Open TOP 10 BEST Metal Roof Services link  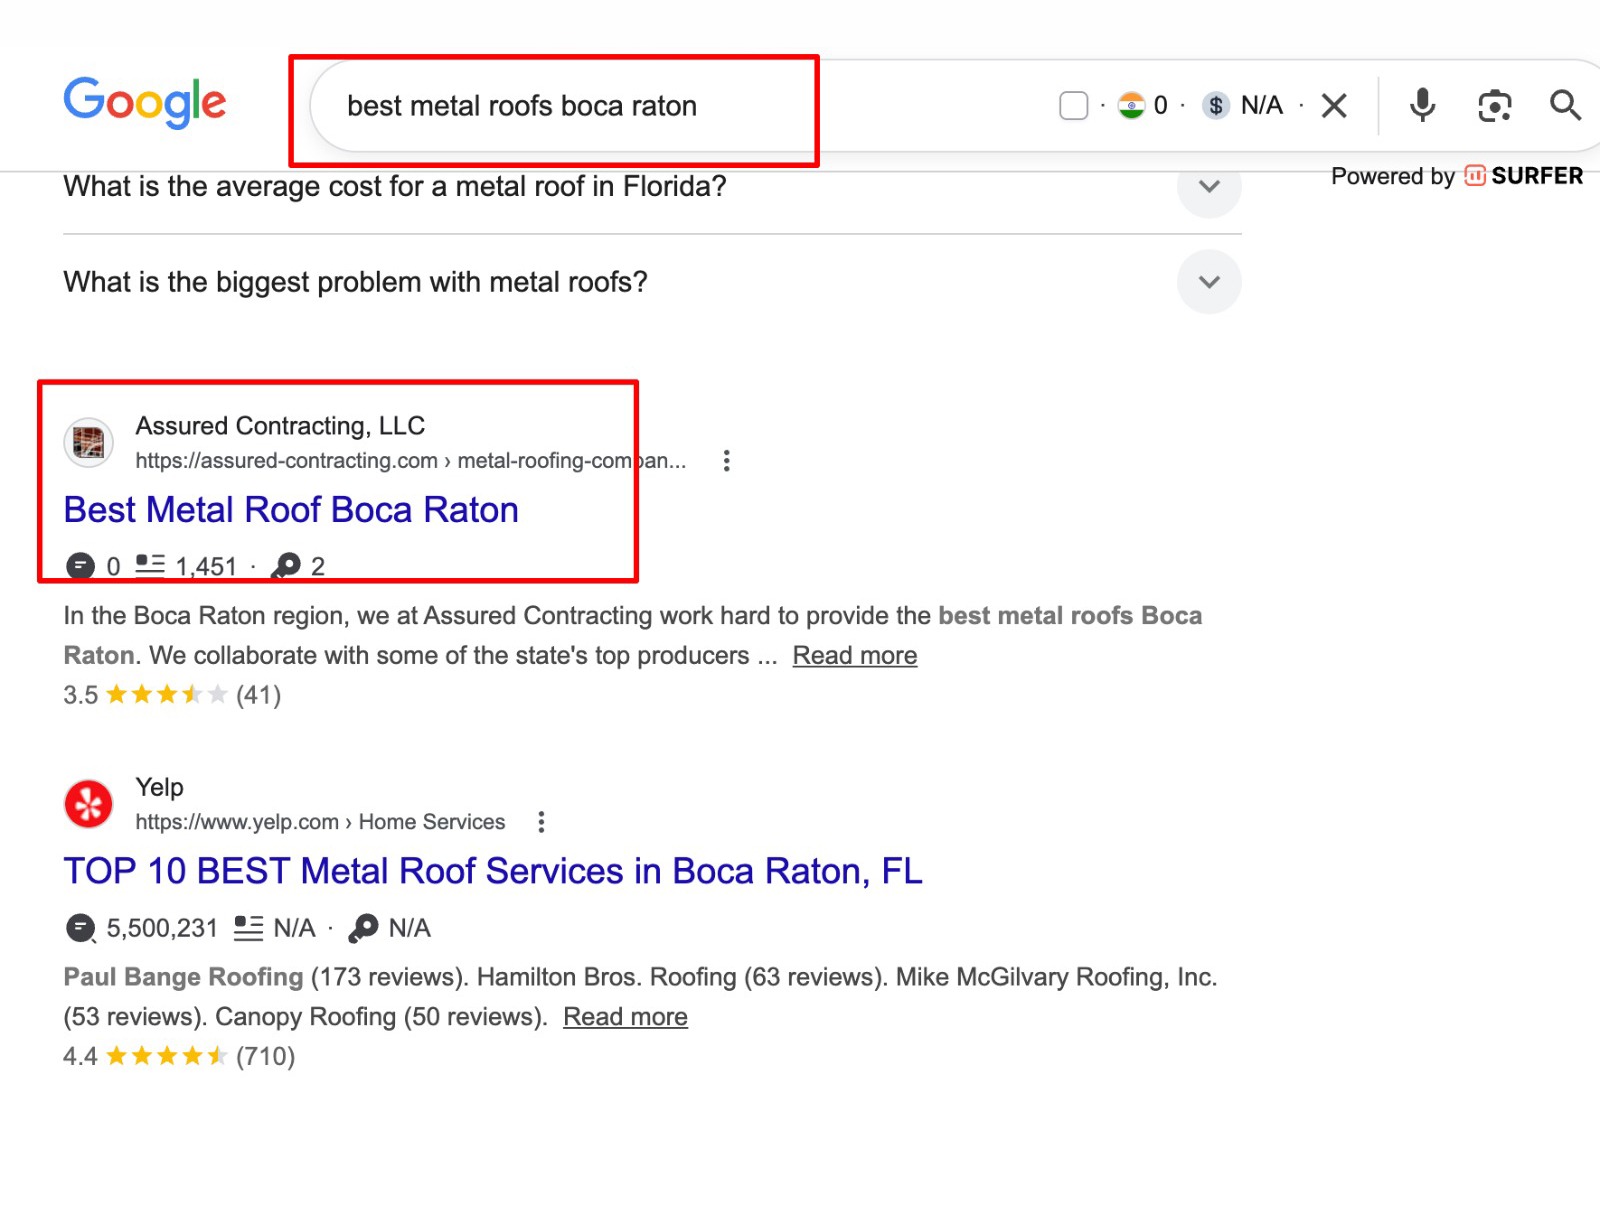click(492, 871)
